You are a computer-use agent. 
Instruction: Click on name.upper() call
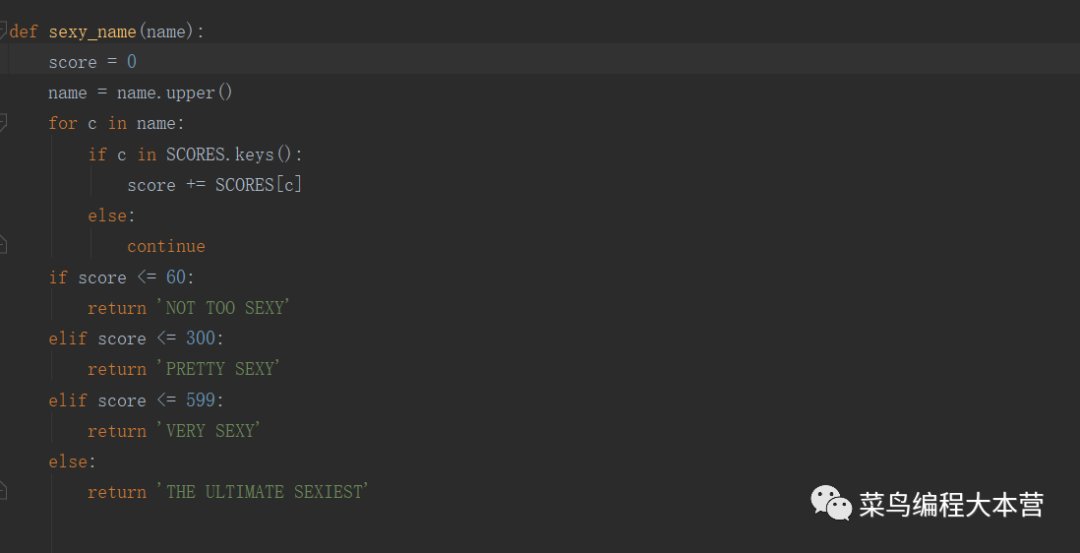point(175,93)
